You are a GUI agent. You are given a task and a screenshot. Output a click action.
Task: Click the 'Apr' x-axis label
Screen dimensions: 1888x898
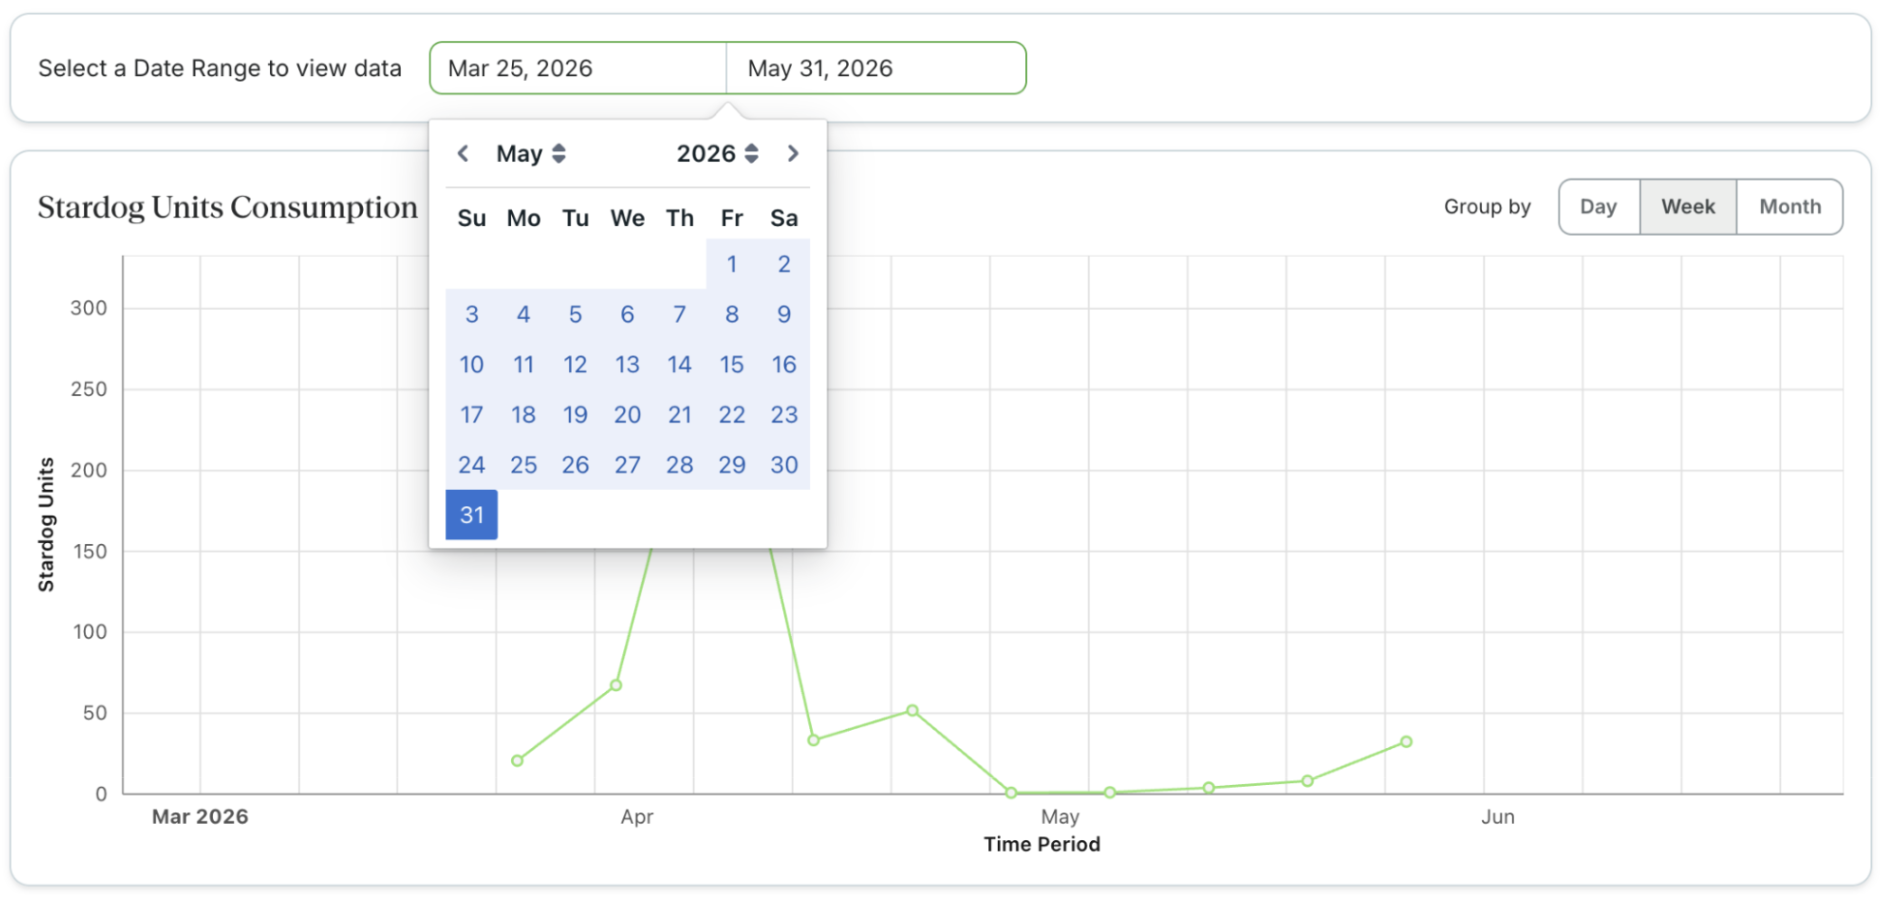click(637, 817)
